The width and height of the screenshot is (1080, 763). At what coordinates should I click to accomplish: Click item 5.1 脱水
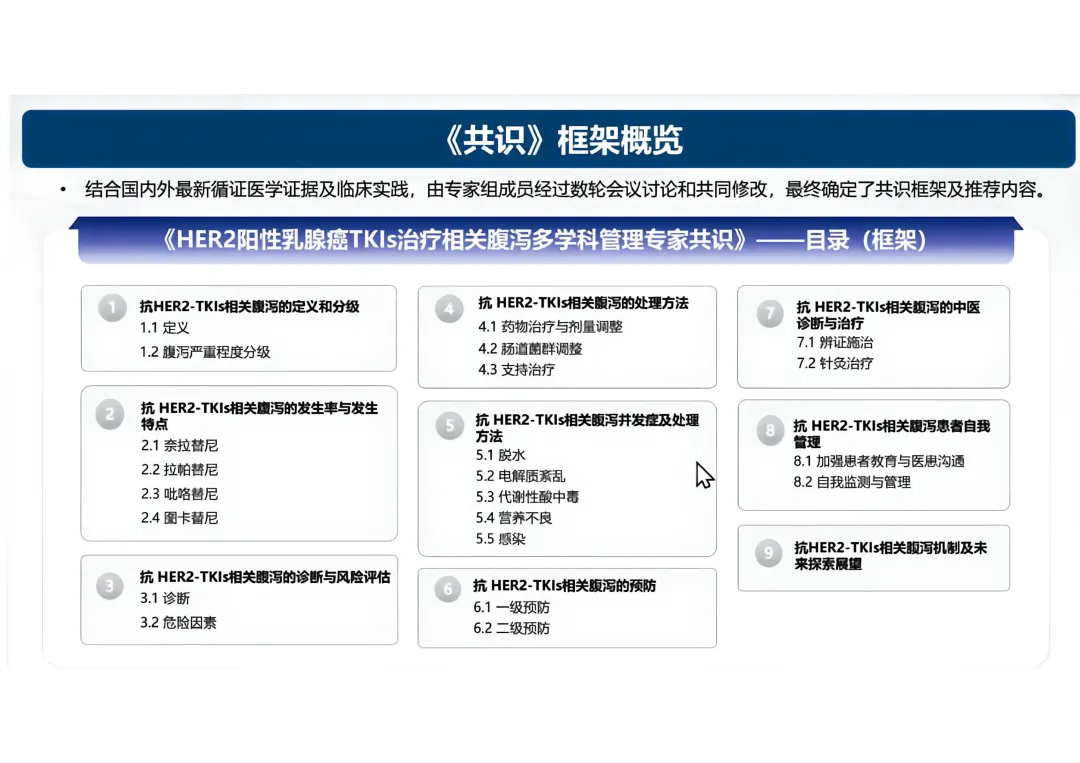tap(500, 455)
